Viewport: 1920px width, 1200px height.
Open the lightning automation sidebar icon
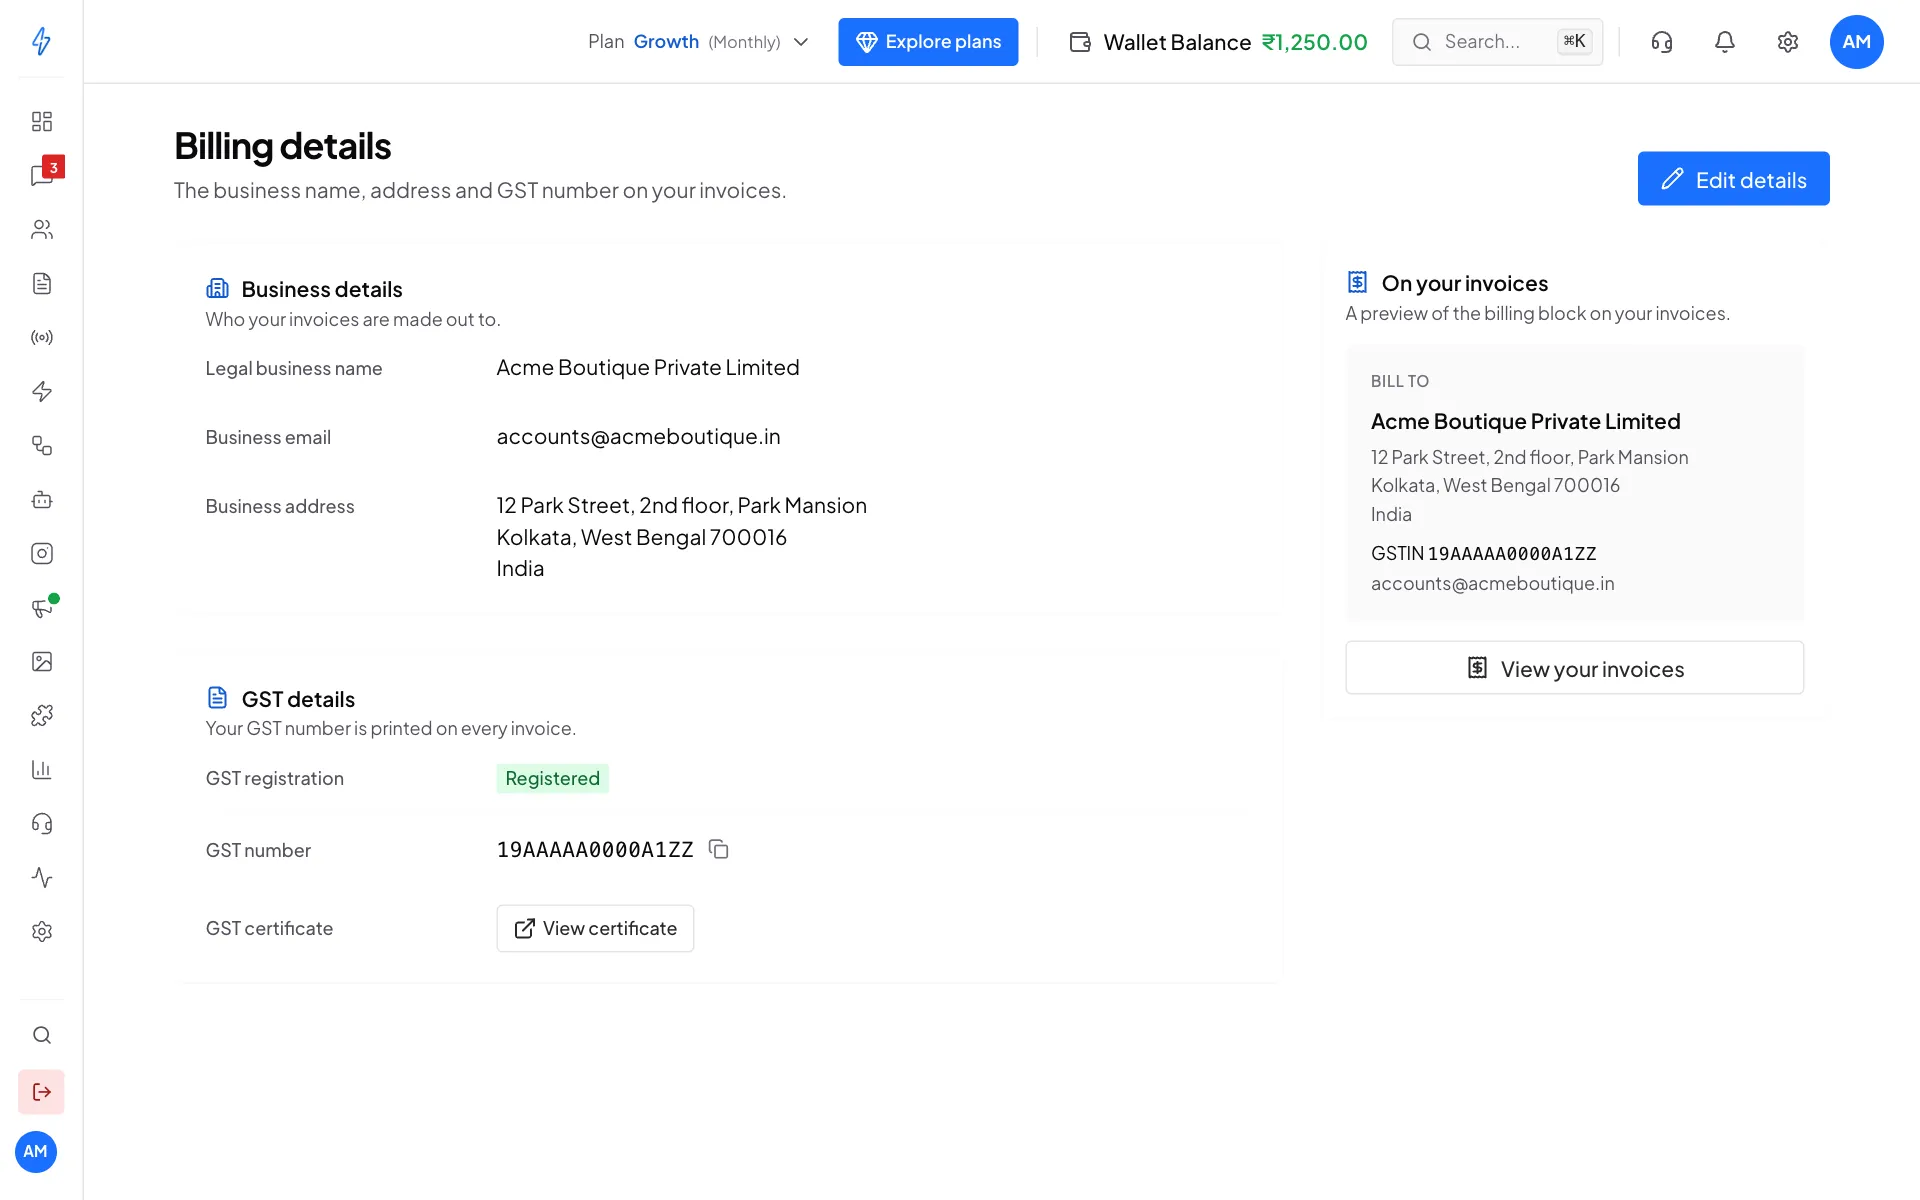[x=41, y=391]
